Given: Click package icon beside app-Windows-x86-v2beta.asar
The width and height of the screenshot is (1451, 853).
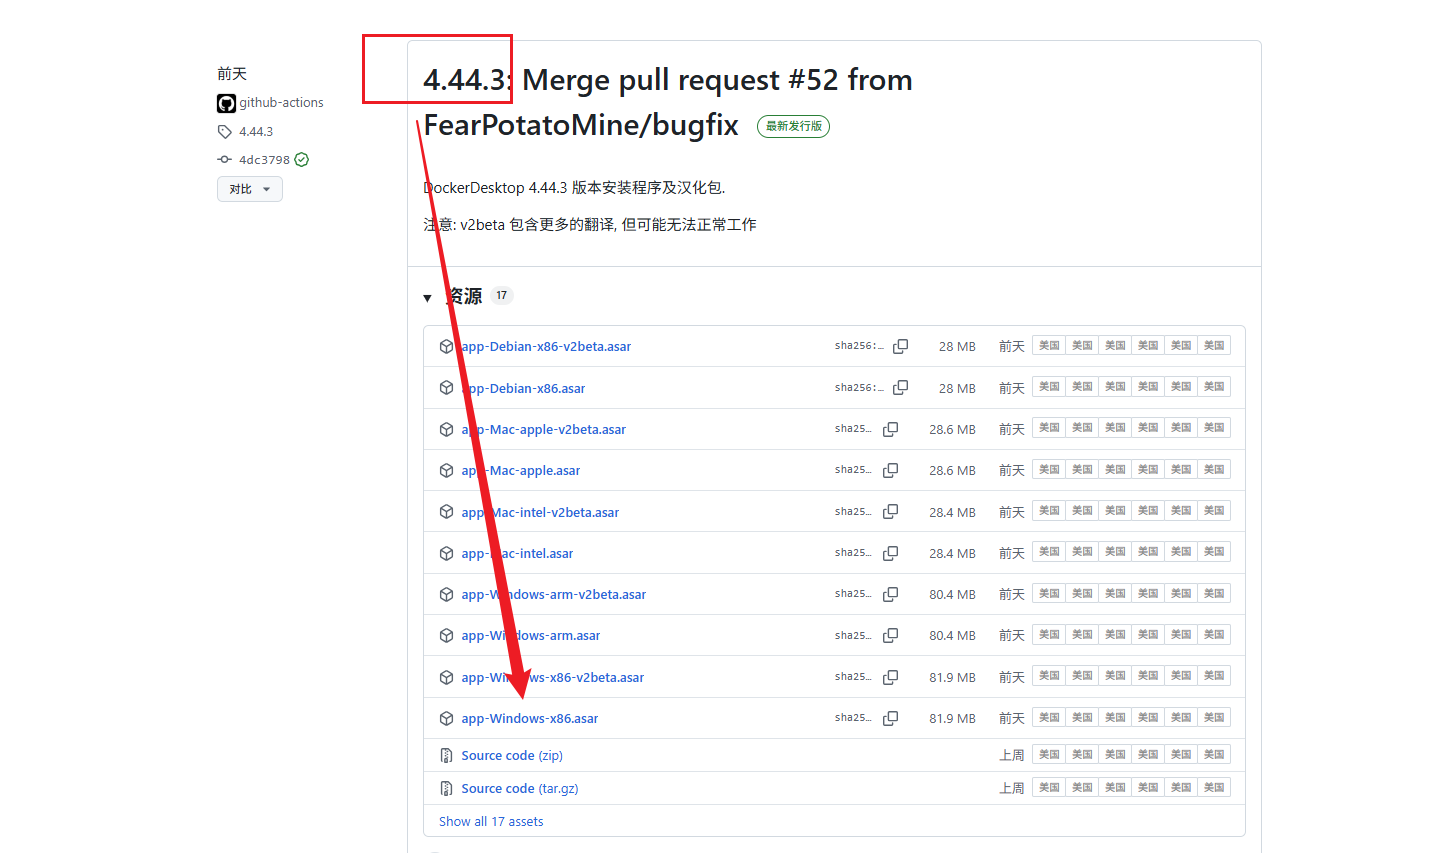Looking at the screenshot, I should click(447, 677).
